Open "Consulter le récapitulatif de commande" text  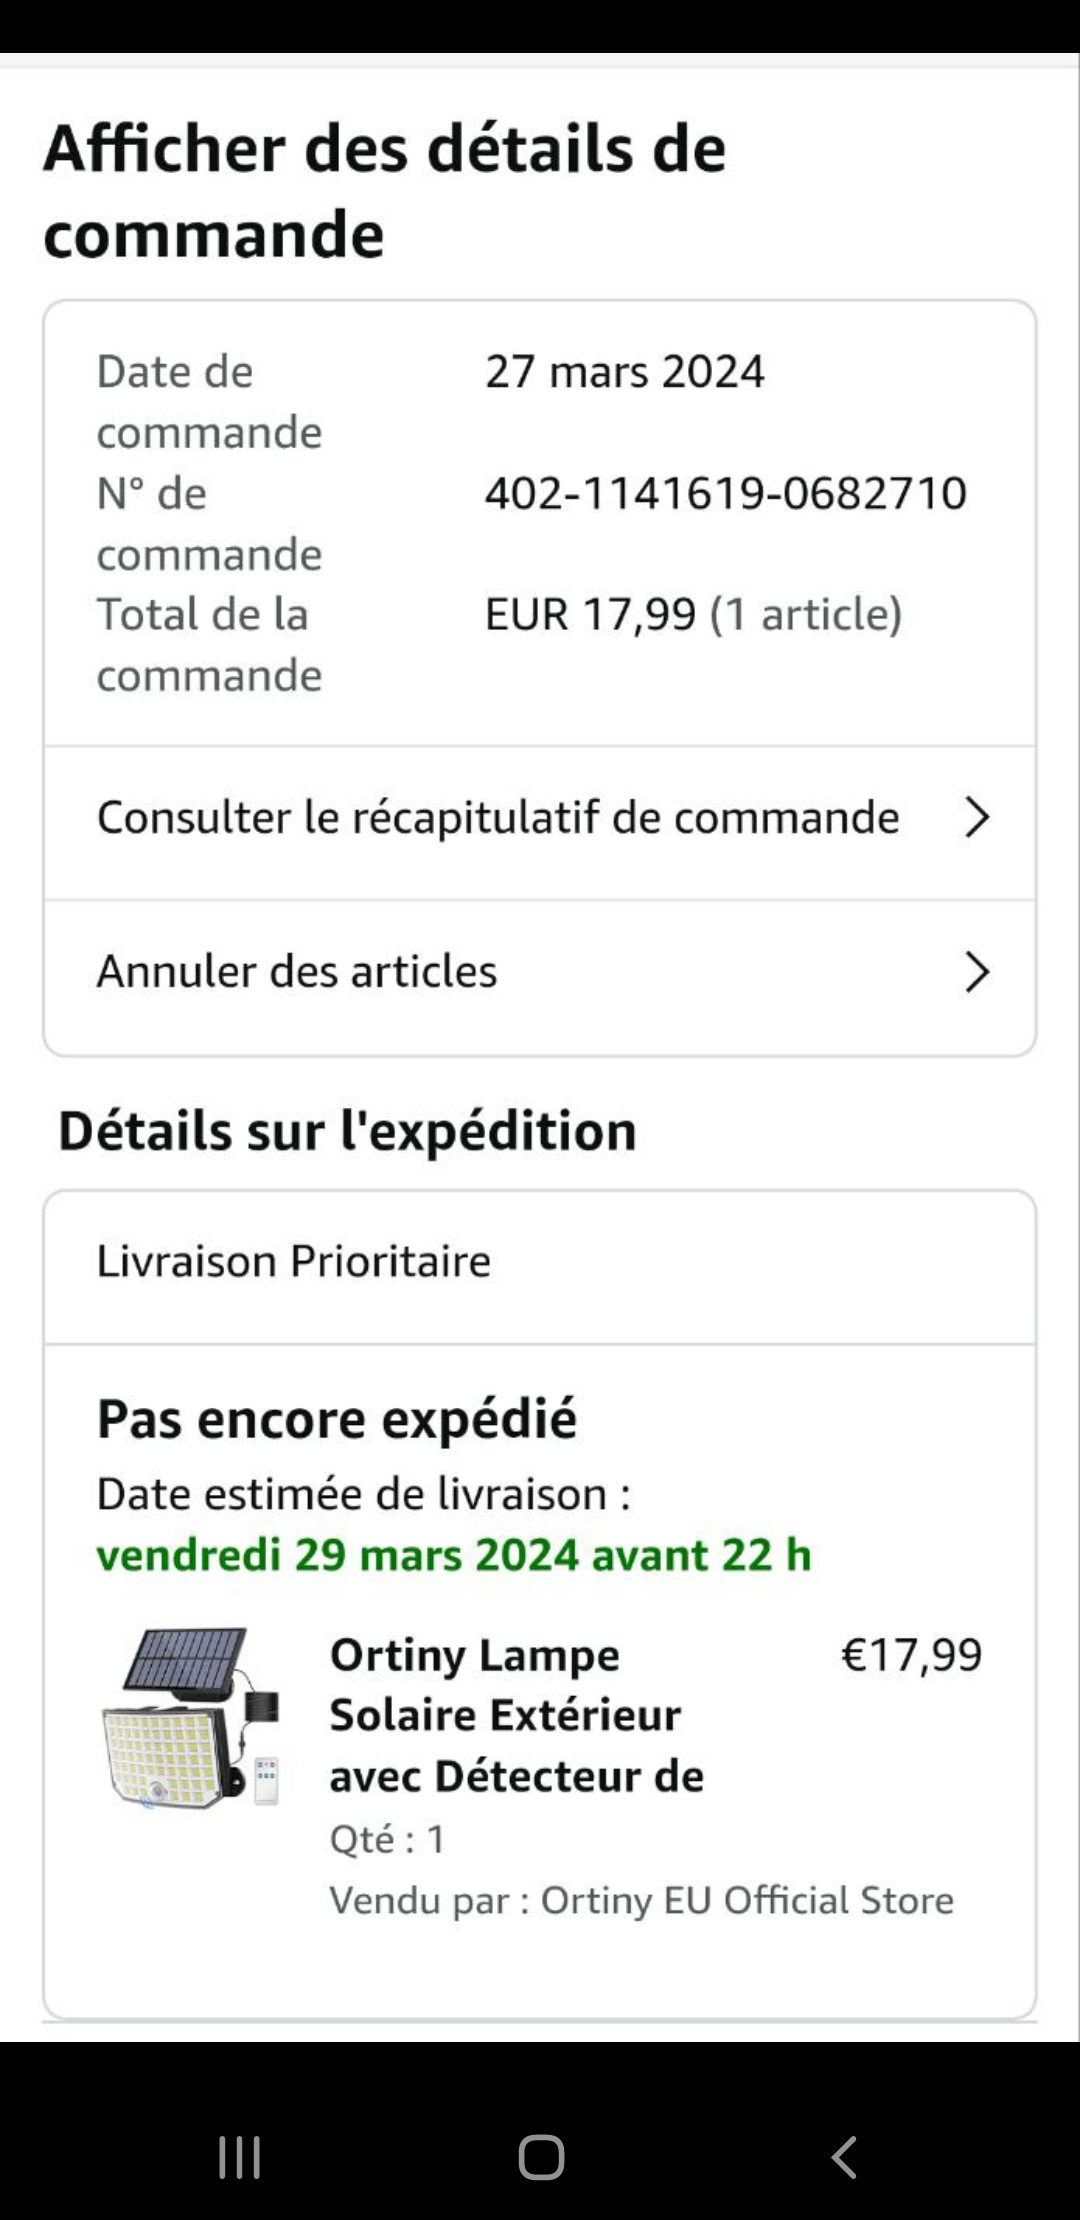(498, 817)
